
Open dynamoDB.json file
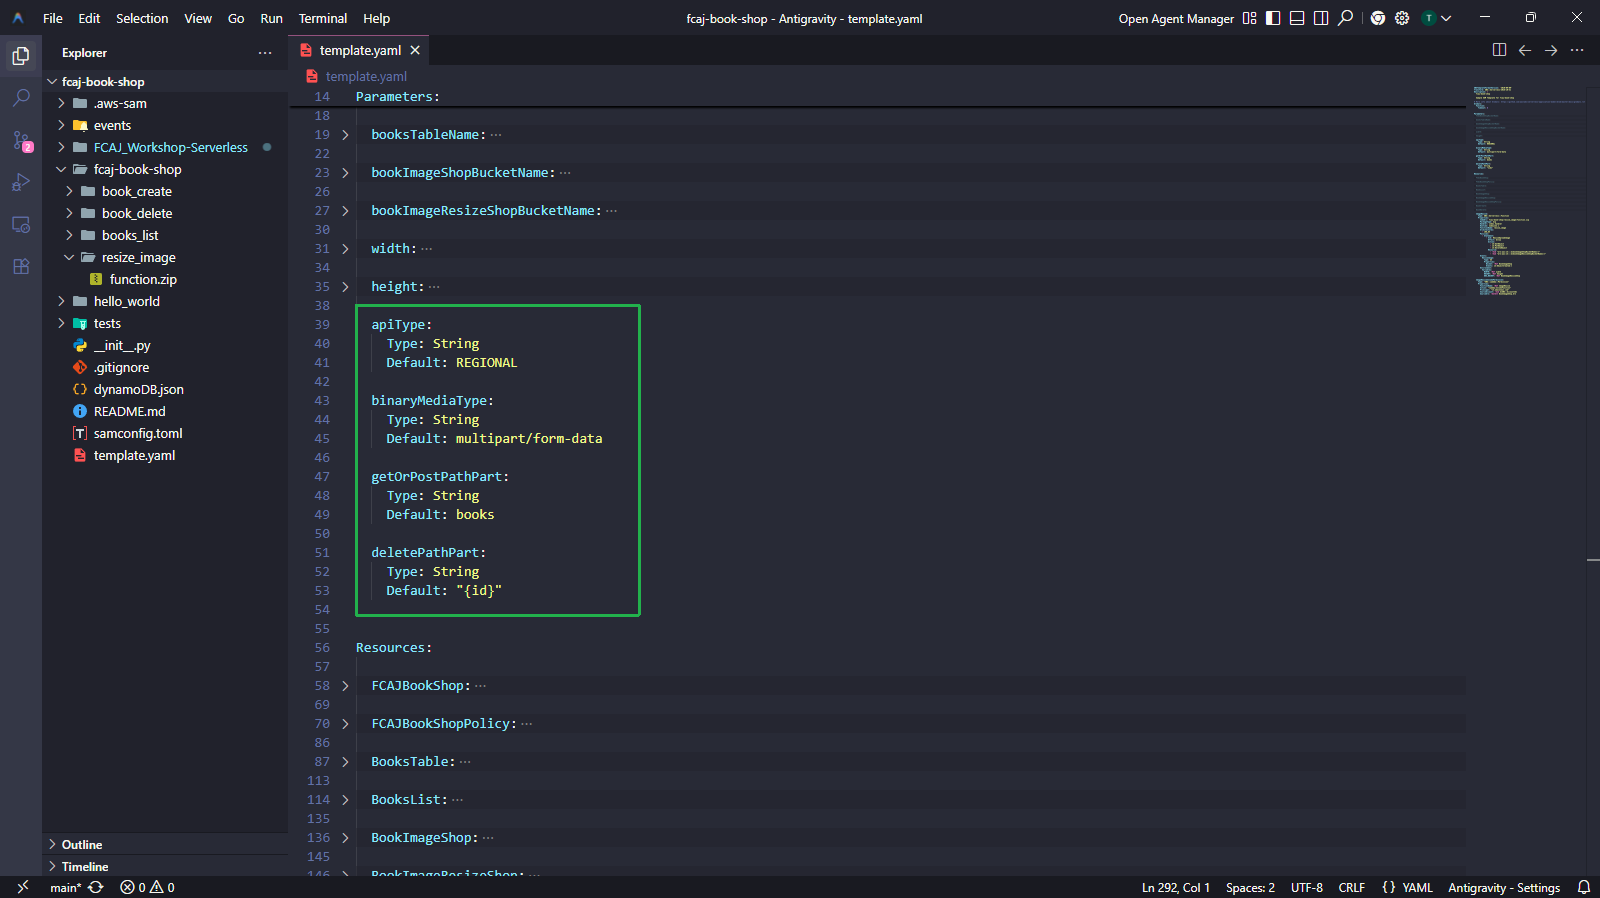coord(138,389)
